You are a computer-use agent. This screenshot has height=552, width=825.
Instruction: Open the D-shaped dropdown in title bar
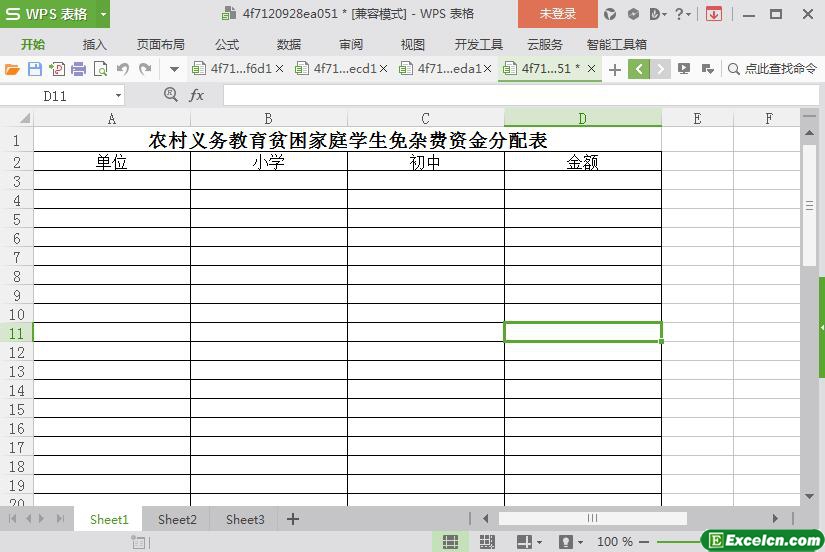(656, 14)
